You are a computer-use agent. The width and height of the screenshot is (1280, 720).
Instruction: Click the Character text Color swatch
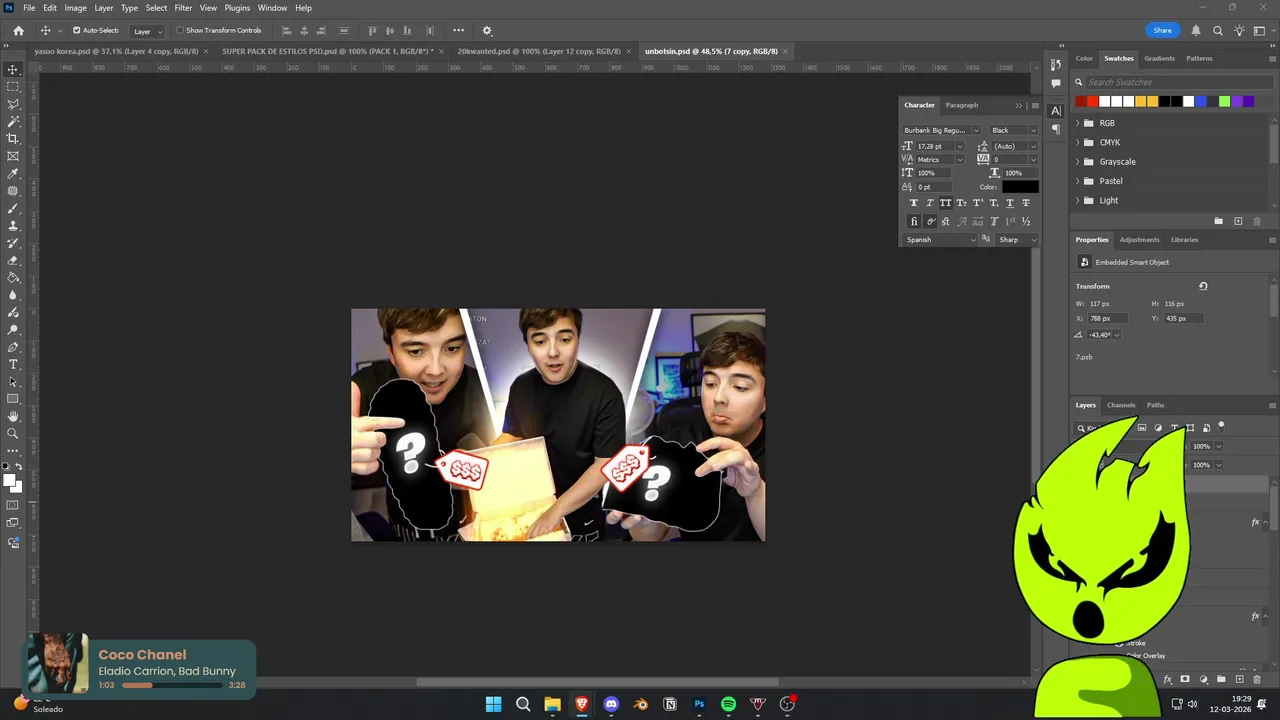1020,187
